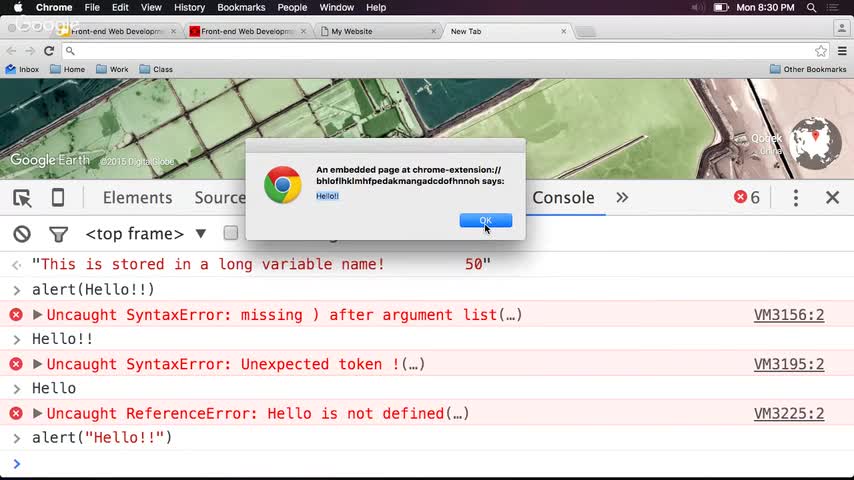Open the Inbox bookmark

22,69
